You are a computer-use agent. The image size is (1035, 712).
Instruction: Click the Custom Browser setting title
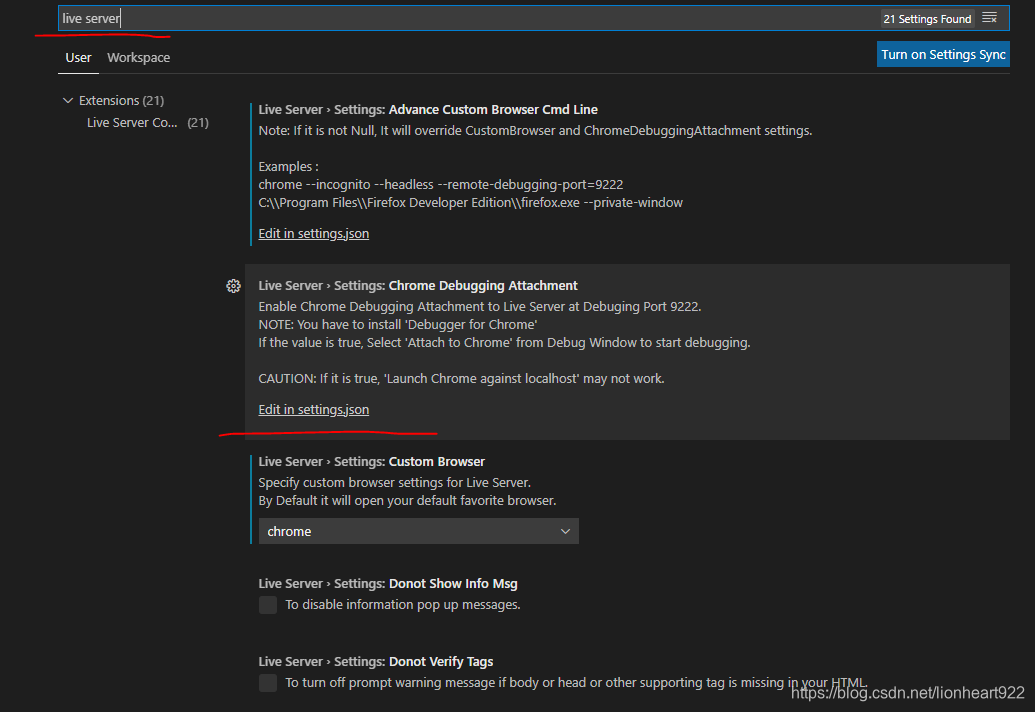tap(372, 462)
